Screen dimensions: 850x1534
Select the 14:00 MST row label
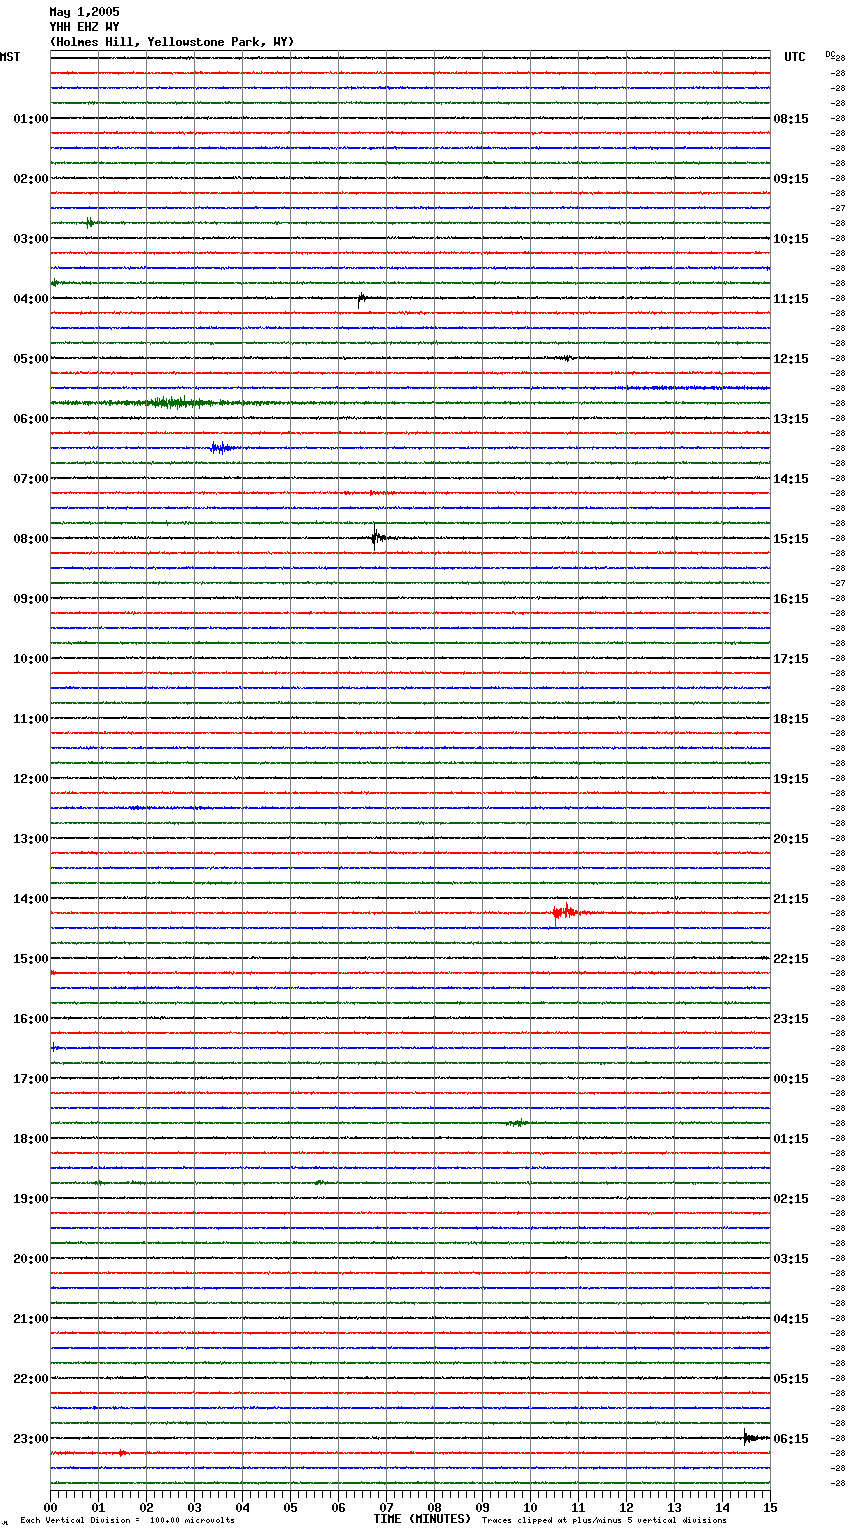pyautogui.click(x=31, y=899)
